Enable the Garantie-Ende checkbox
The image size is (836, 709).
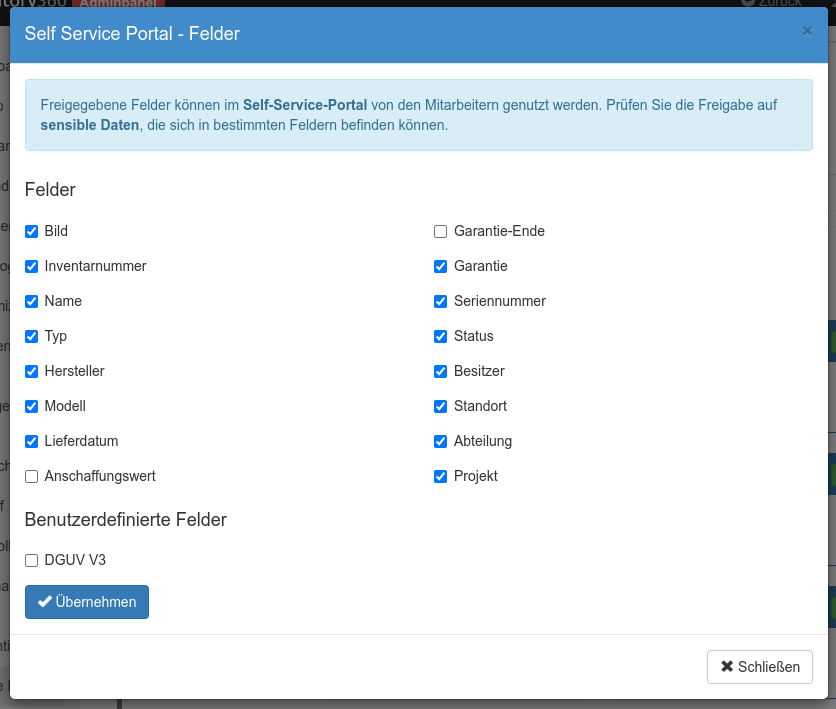440,231
